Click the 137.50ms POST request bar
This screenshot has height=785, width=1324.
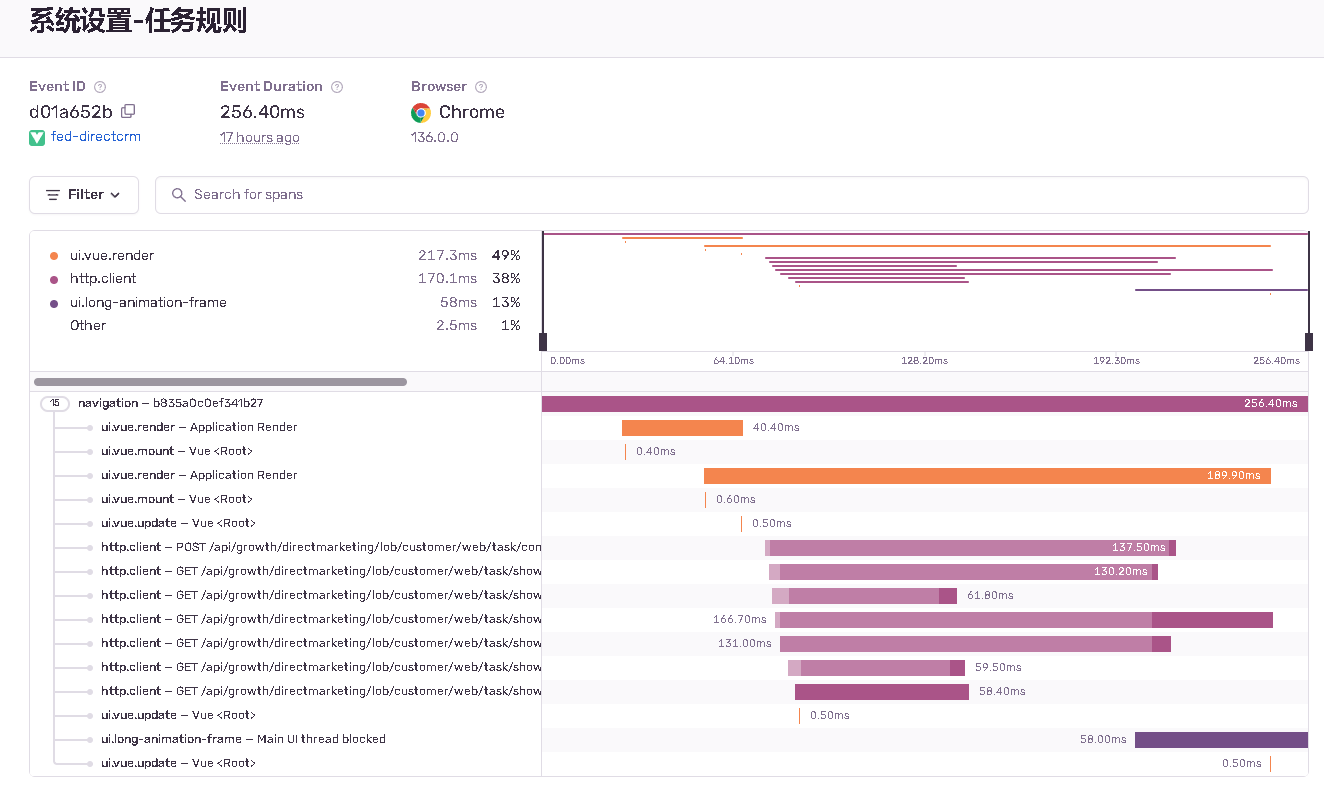point(970,548)
